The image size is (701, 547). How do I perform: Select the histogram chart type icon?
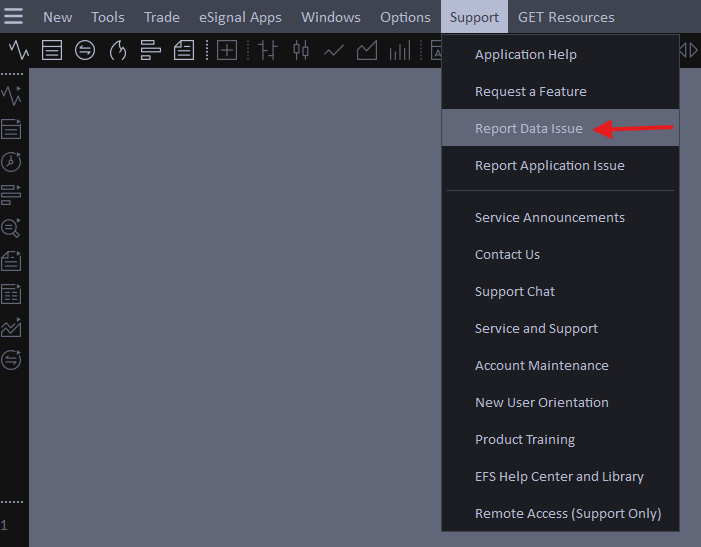pyautogui.click(x=400, y=51)
